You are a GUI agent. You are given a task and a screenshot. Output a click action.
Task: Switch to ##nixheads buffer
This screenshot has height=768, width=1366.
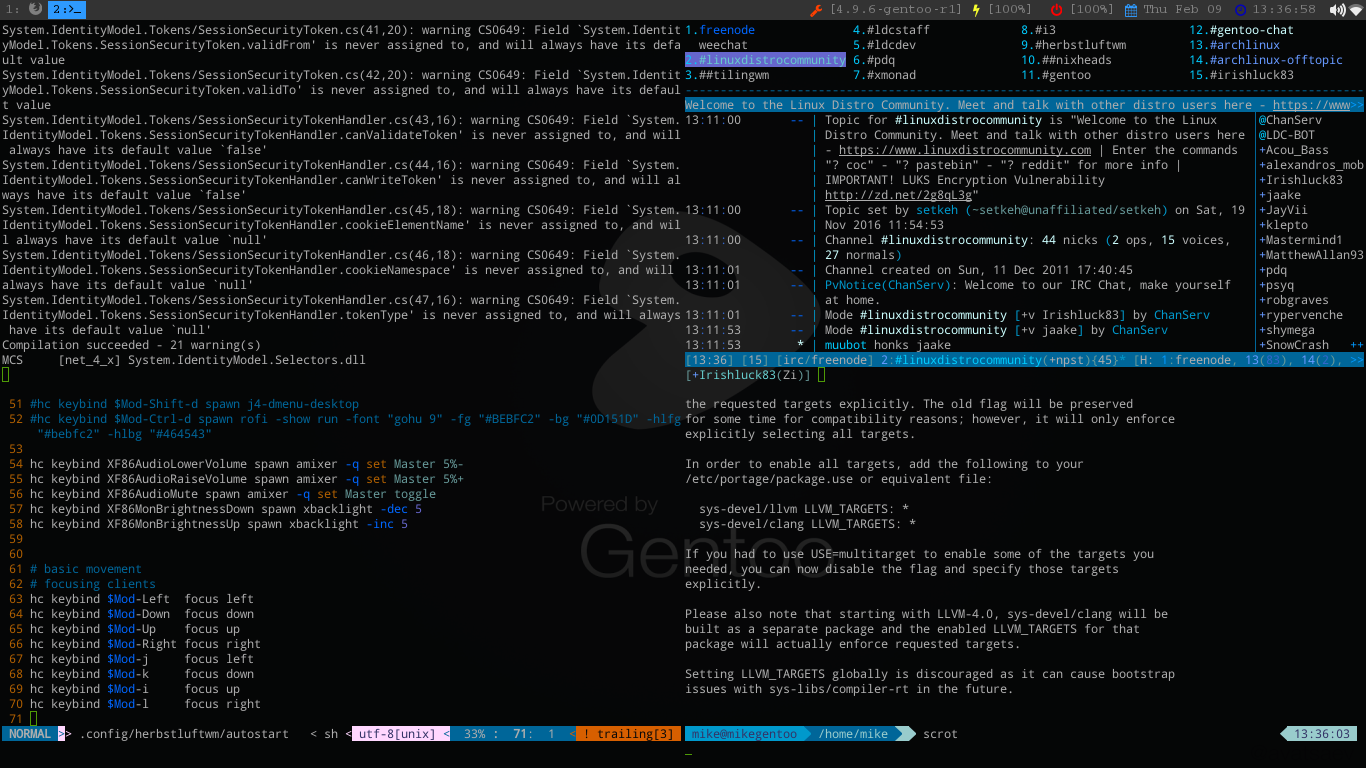click(x=1066, y=60)
